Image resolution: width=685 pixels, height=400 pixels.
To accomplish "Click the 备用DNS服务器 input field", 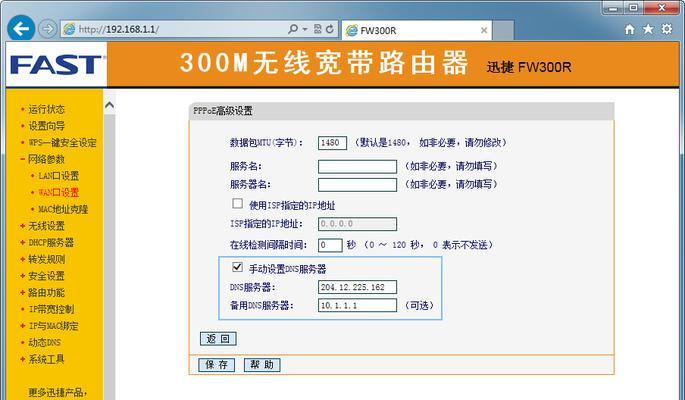I will tap(357, 305).
